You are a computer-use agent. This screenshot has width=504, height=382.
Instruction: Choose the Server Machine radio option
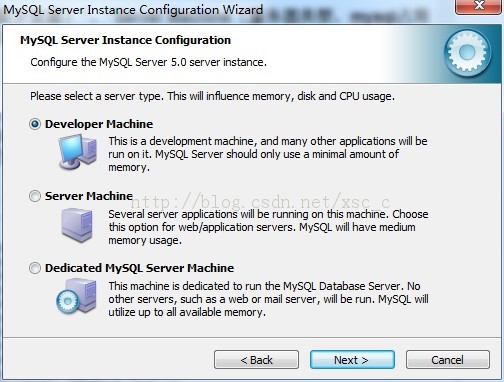click(35, 196)
